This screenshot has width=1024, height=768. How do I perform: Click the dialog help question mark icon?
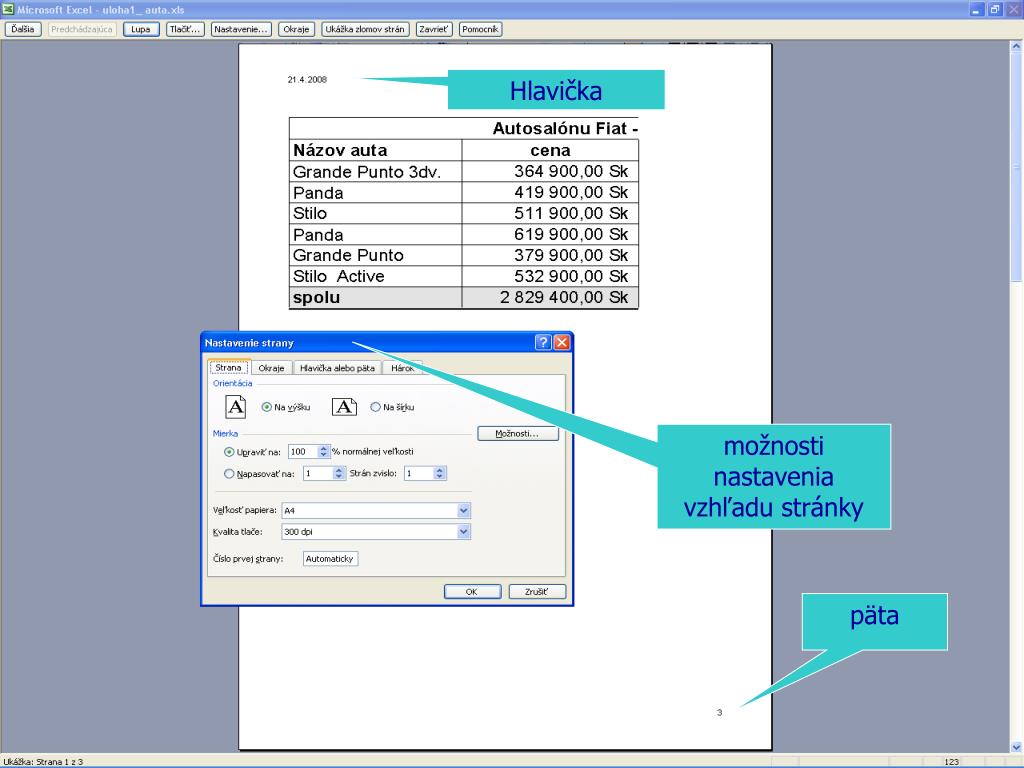click(x=543, y=342)
